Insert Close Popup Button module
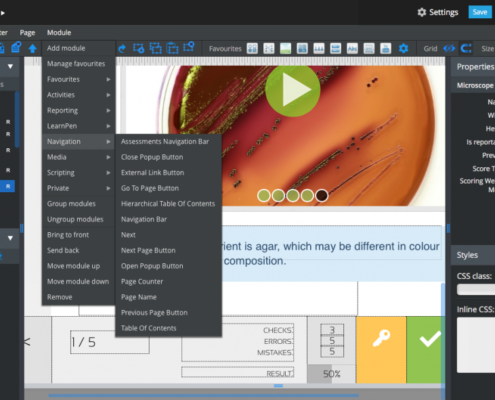Image resolution: width=495 pixels, height=400 pixels. click(168, 157)
